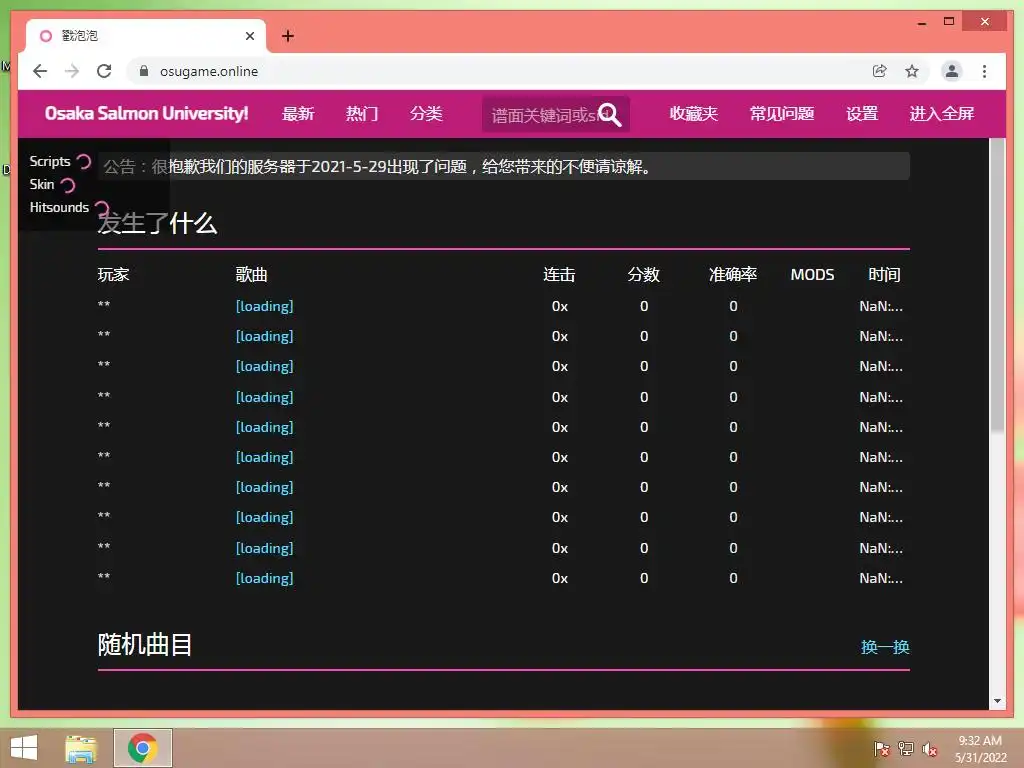Open the 设置 menu item

pyautogui.click(x=861, y=114)
